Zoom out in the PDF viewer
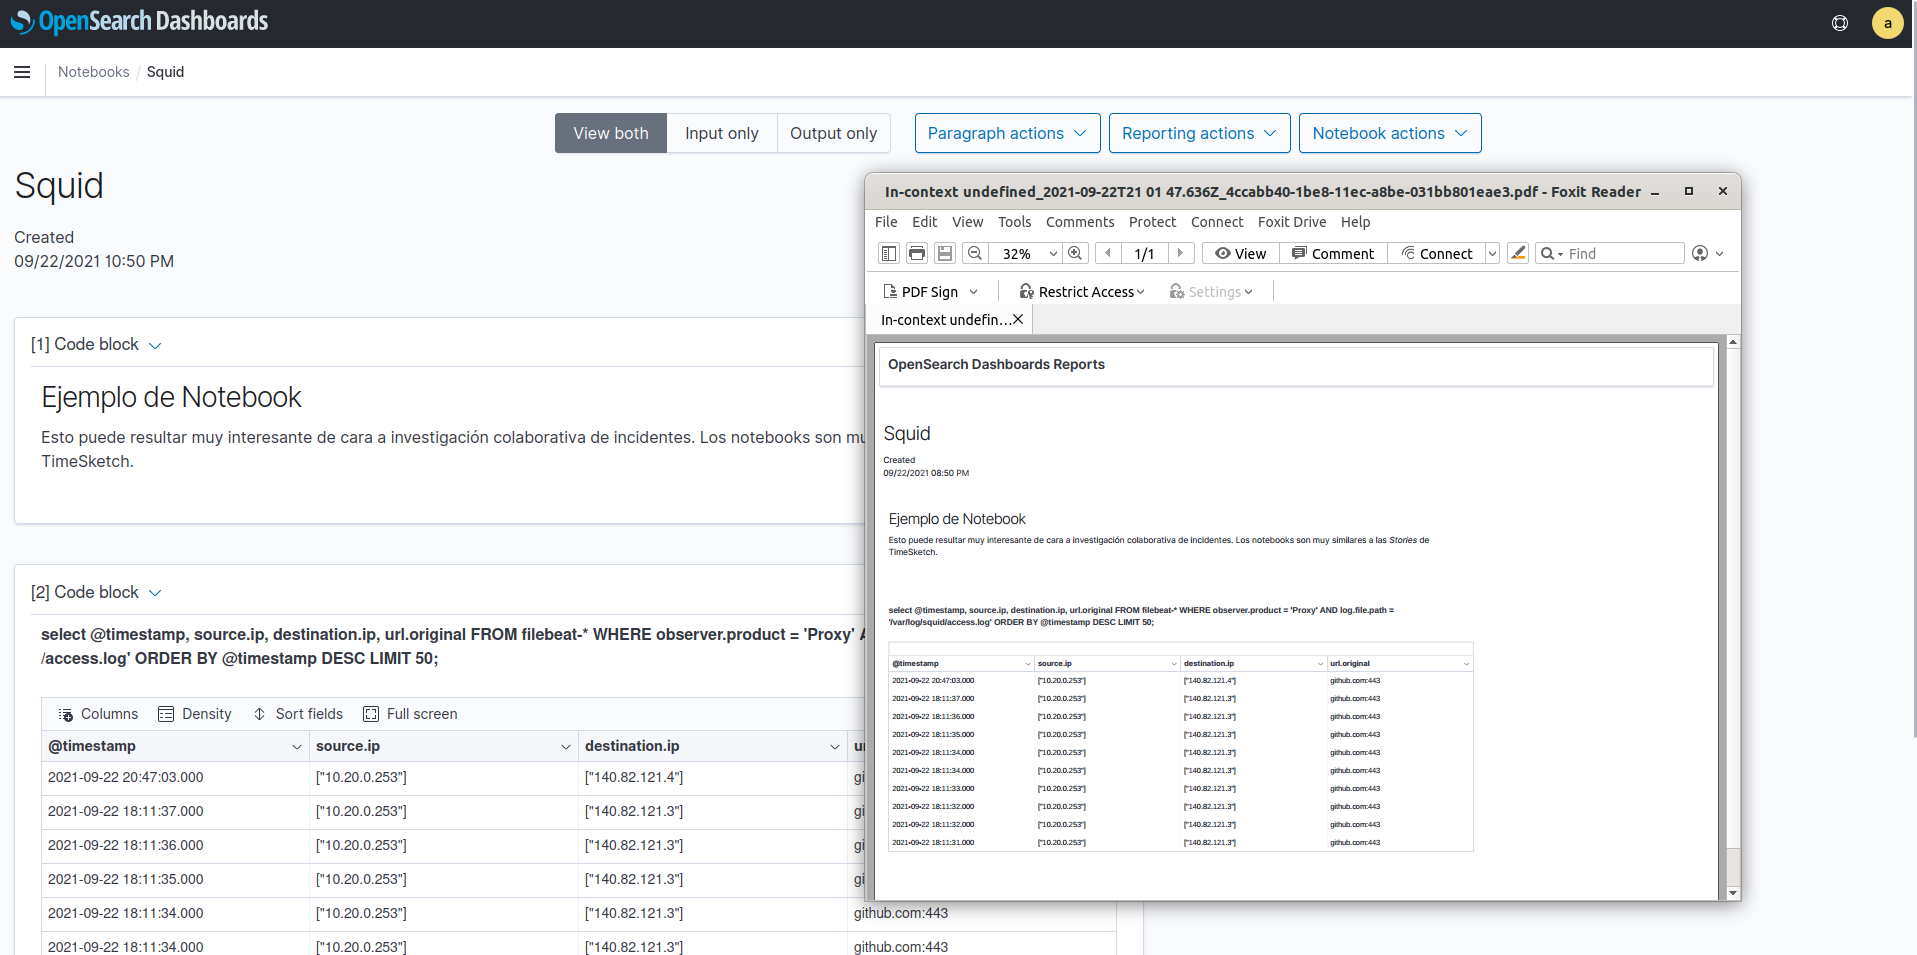This screenshot has height=955, width=1917. 975,253
